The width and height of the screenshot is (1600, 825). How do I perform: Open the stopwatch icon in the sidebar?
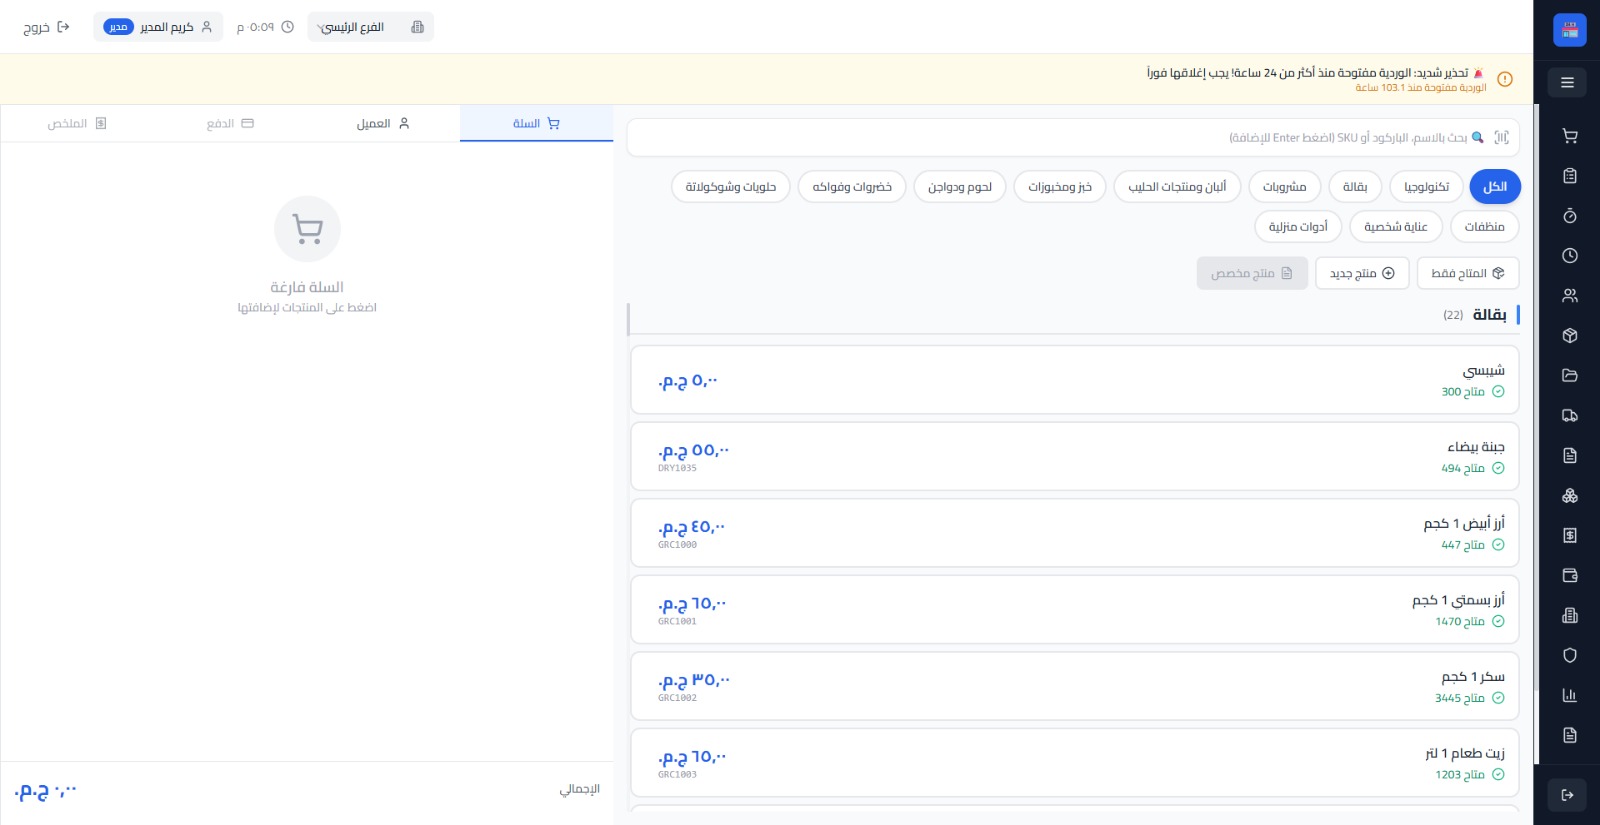coord(1569,216)
